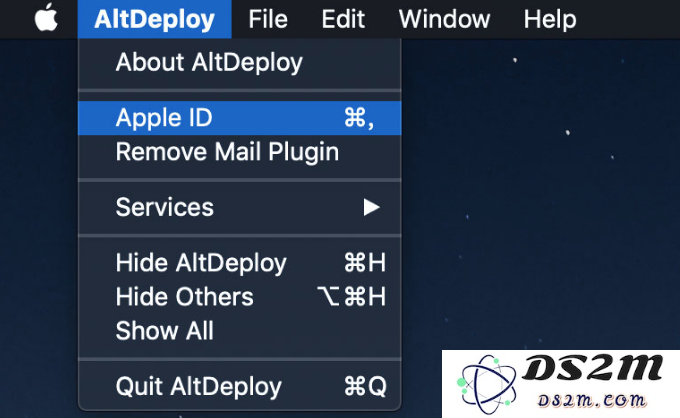Choose About AltDeploy
680x418 pixels.
(x=239, y=62)
